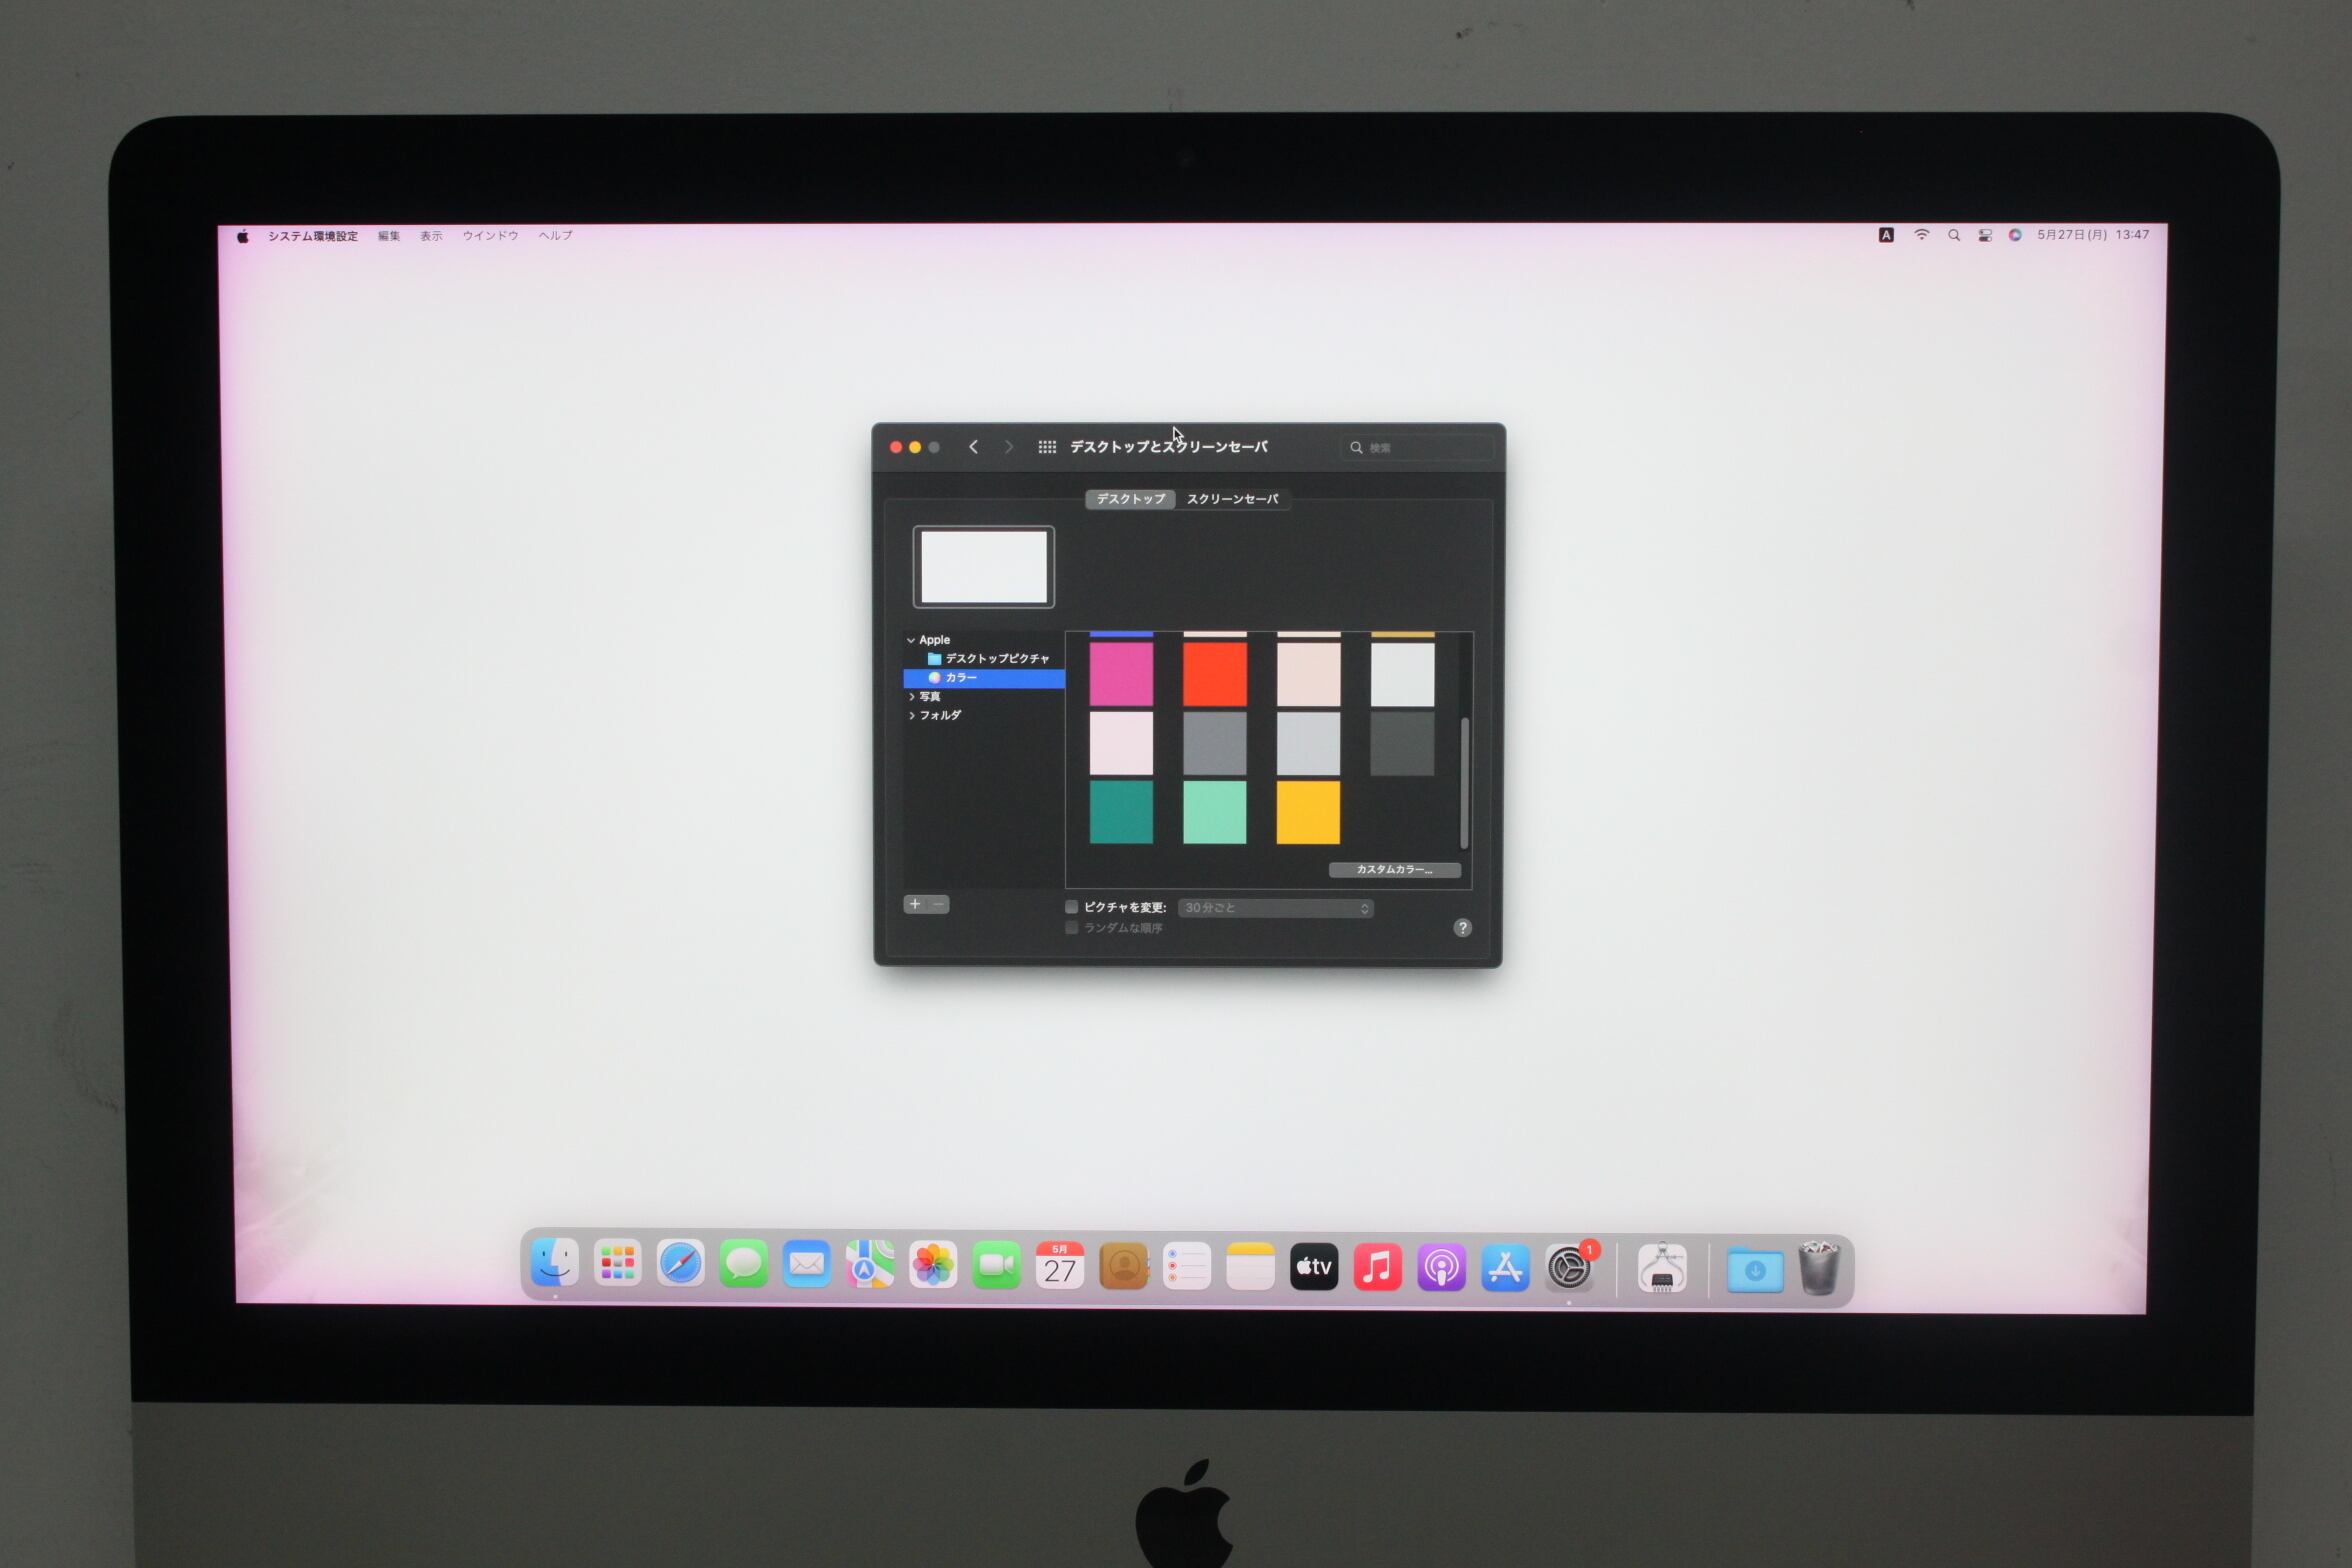Open Launchpad from the dock

coord(617,1264)
